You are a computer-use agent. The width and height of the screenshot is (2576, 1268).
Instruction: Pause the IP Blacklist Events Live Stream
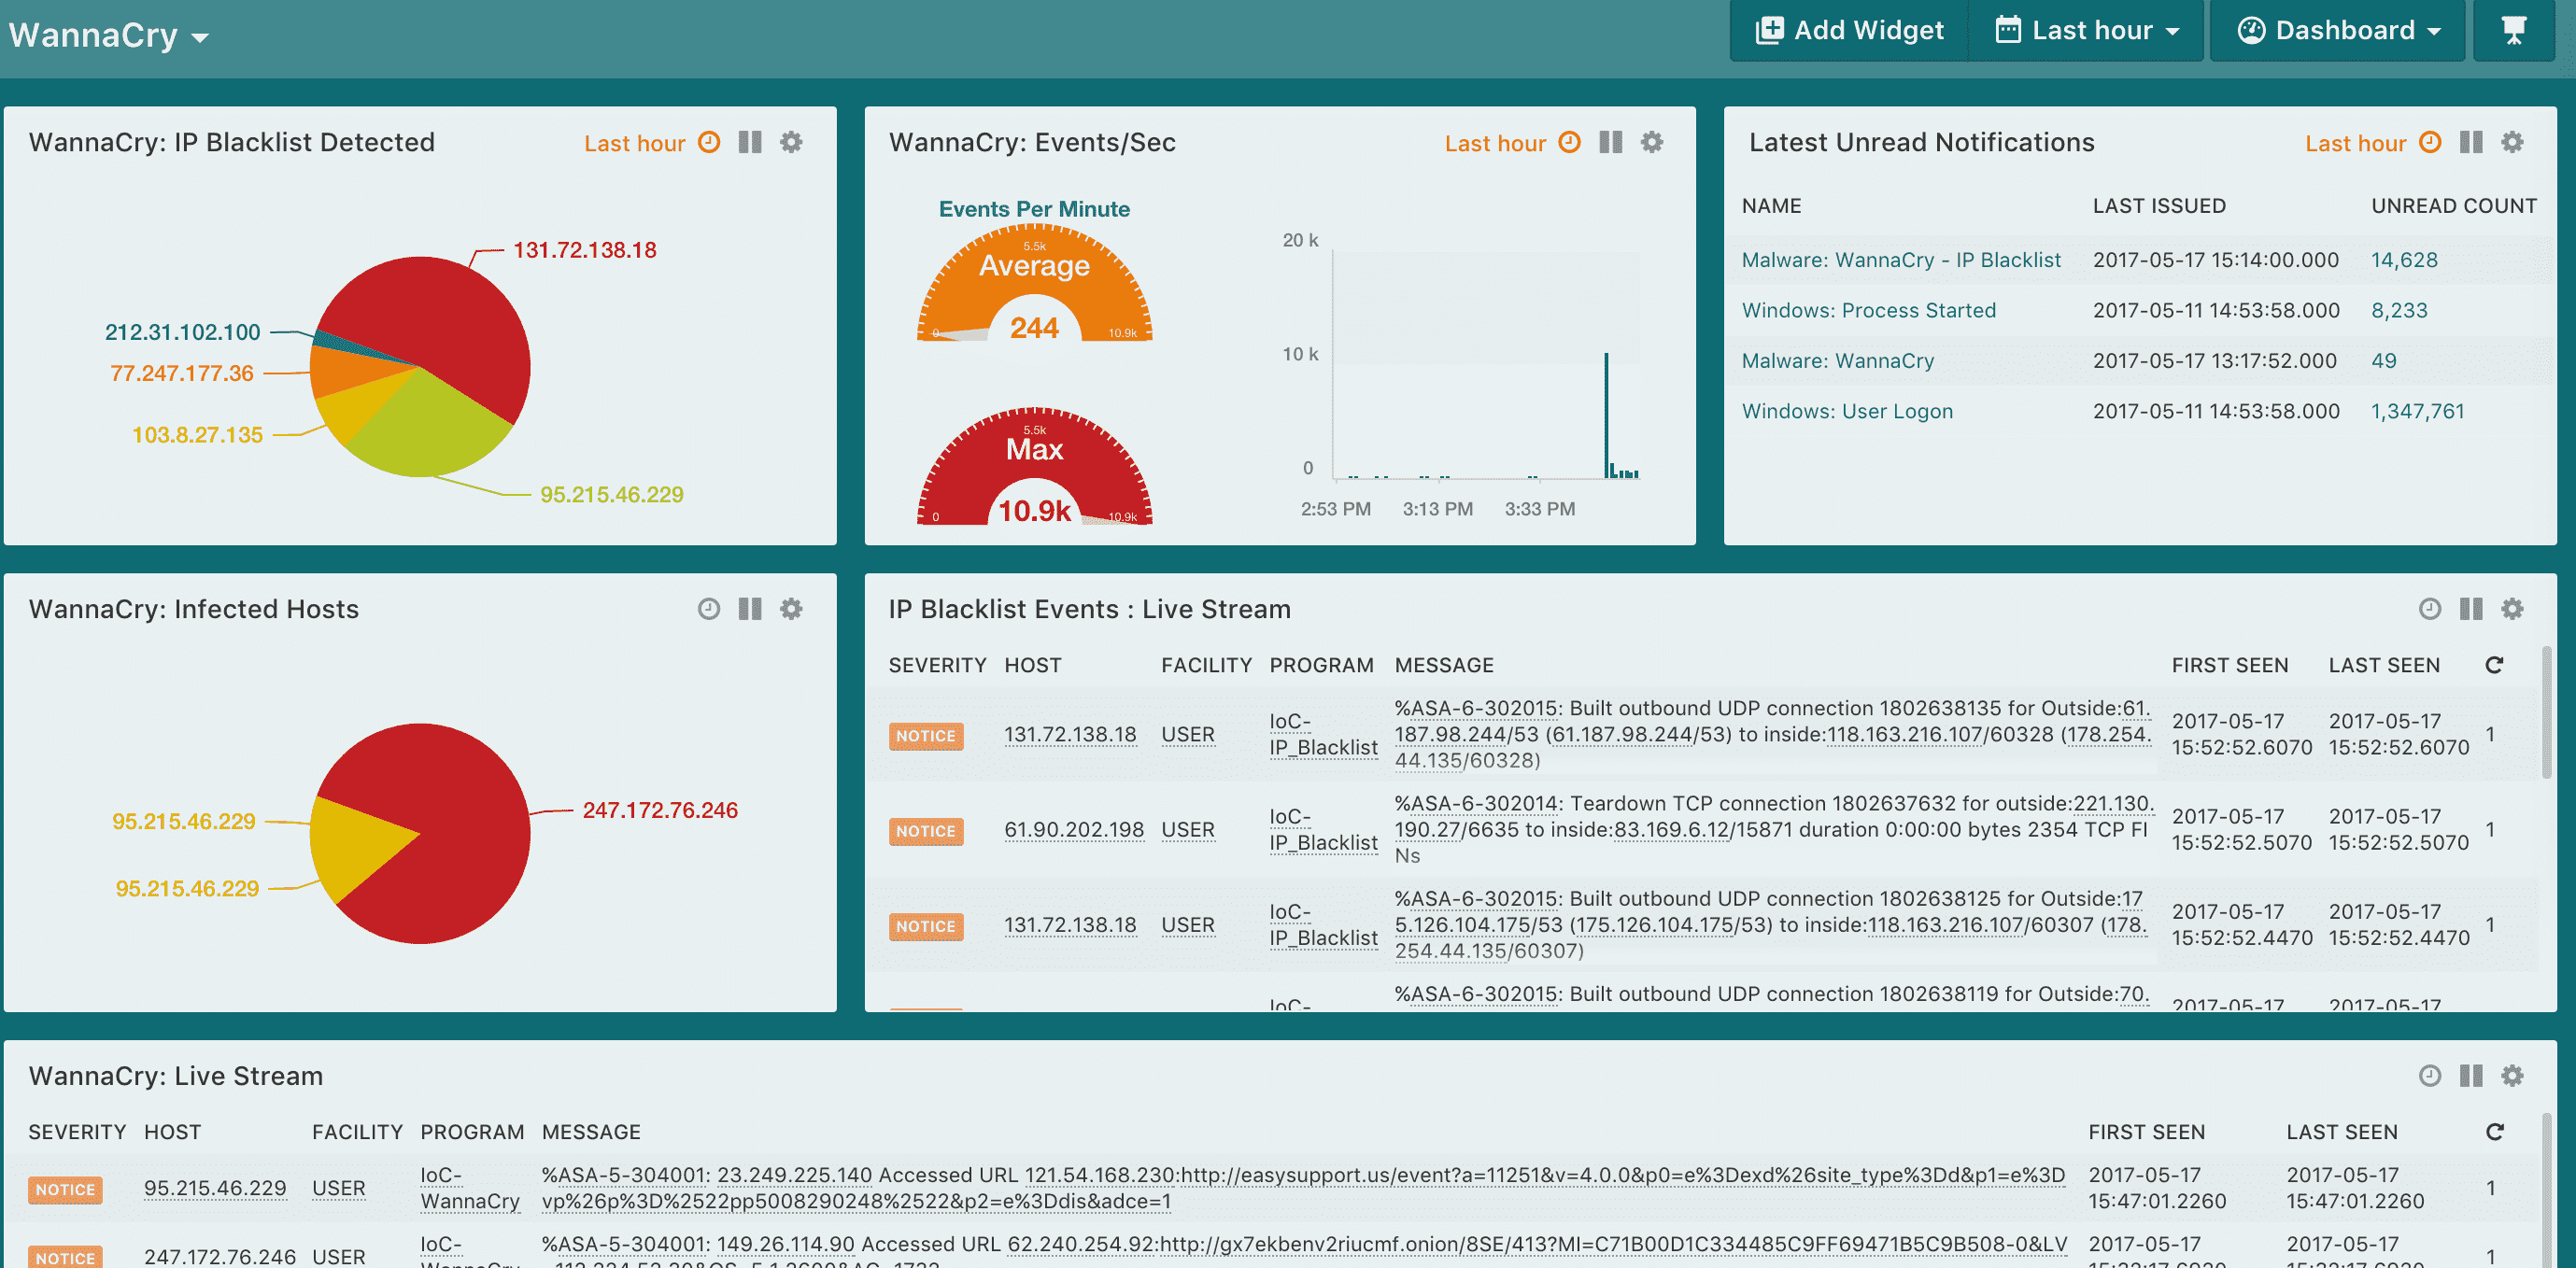[x=2471, y=609]
